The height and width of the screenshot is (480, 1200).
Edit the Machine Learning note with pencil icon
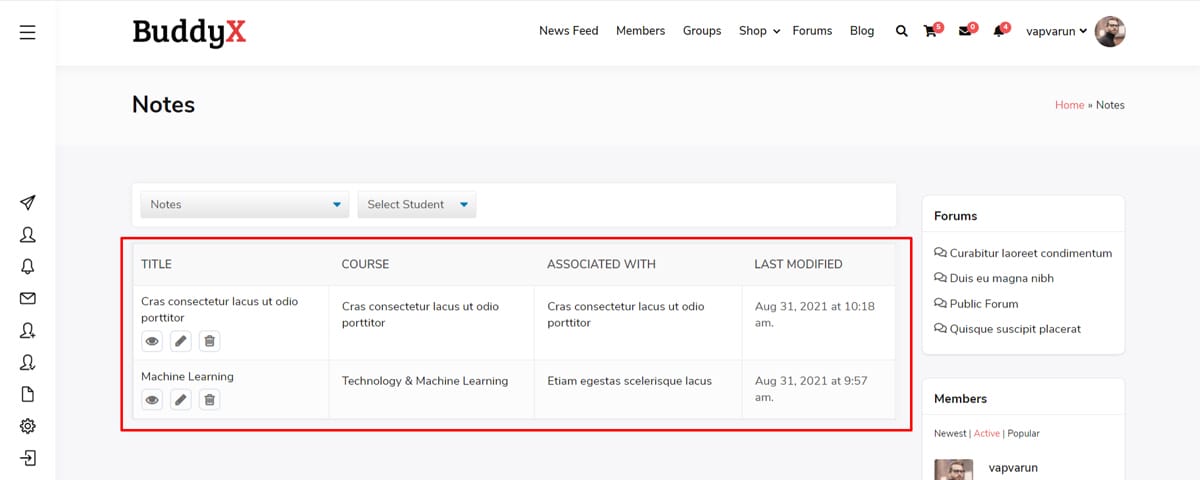coord(180,400)
